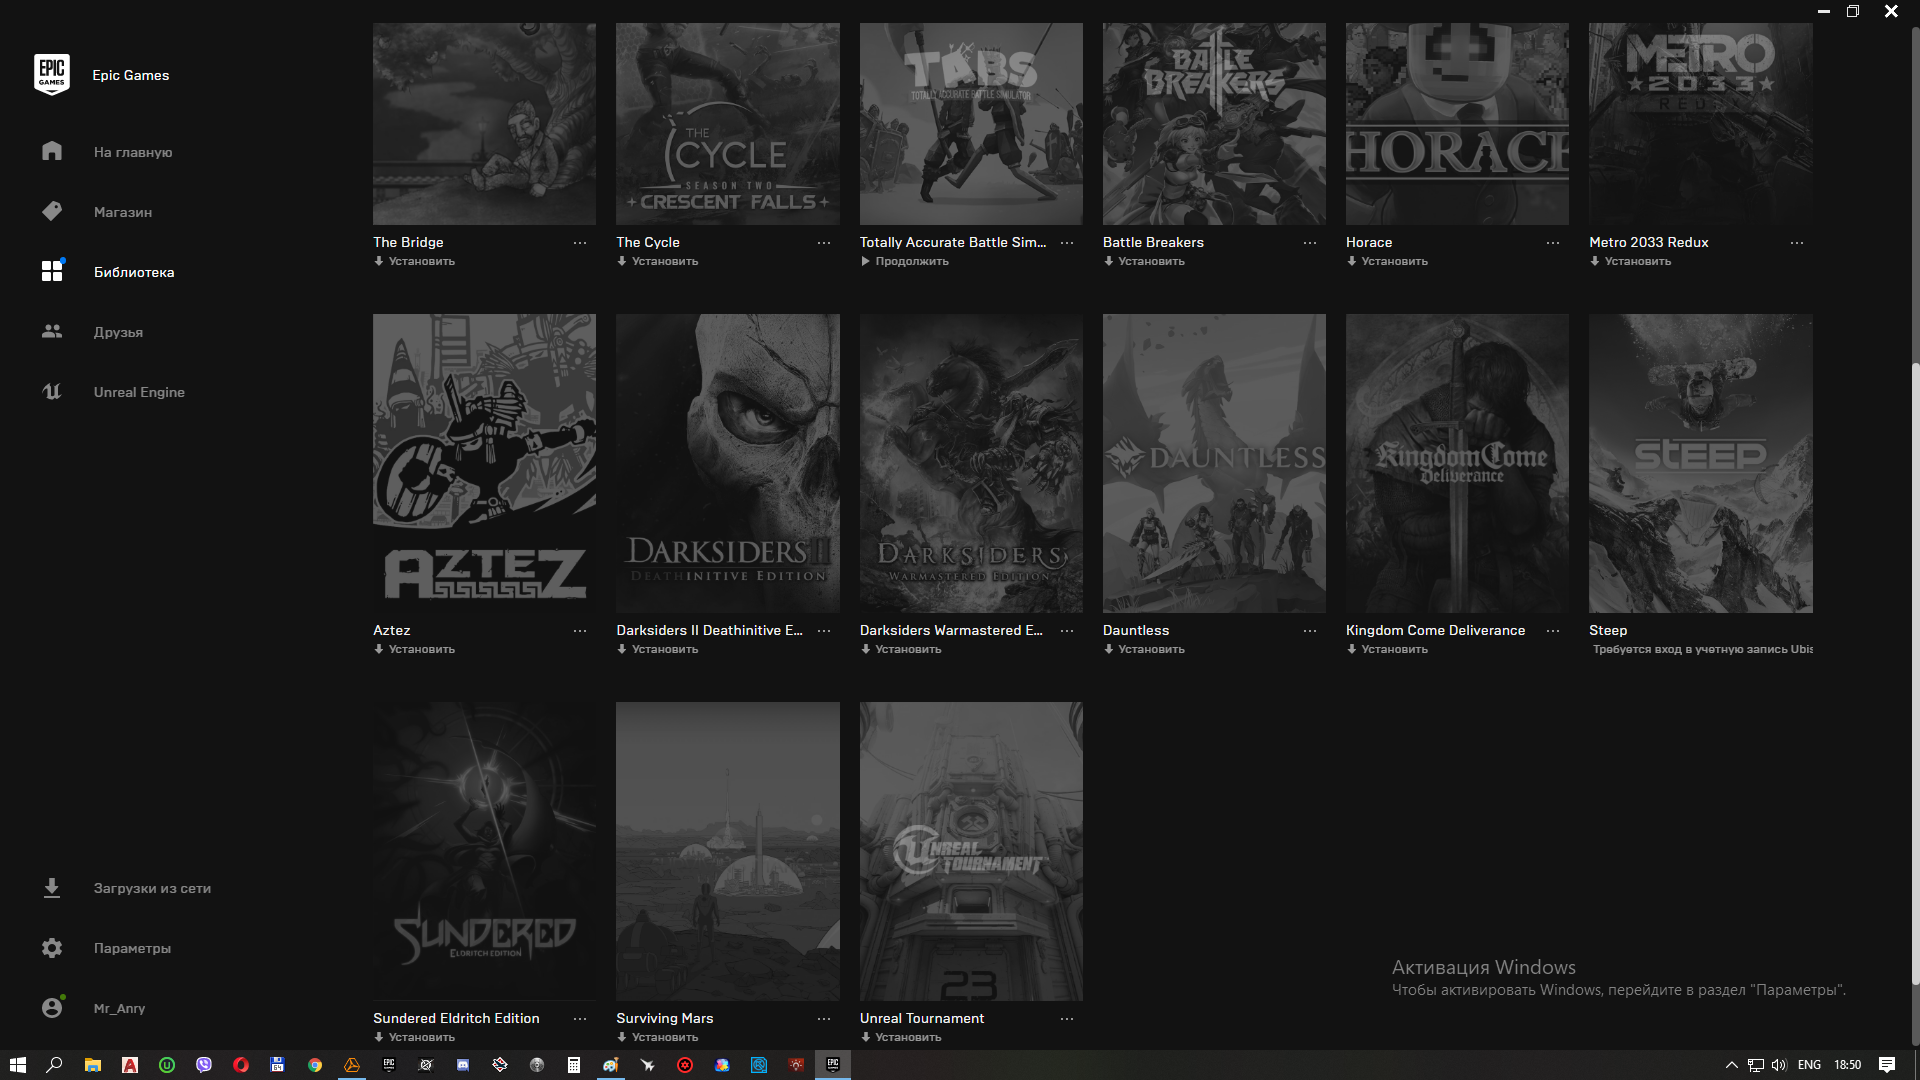Open the Windows notification center icon
Viewport: 1920px width, 1080px height.
1887,1065
